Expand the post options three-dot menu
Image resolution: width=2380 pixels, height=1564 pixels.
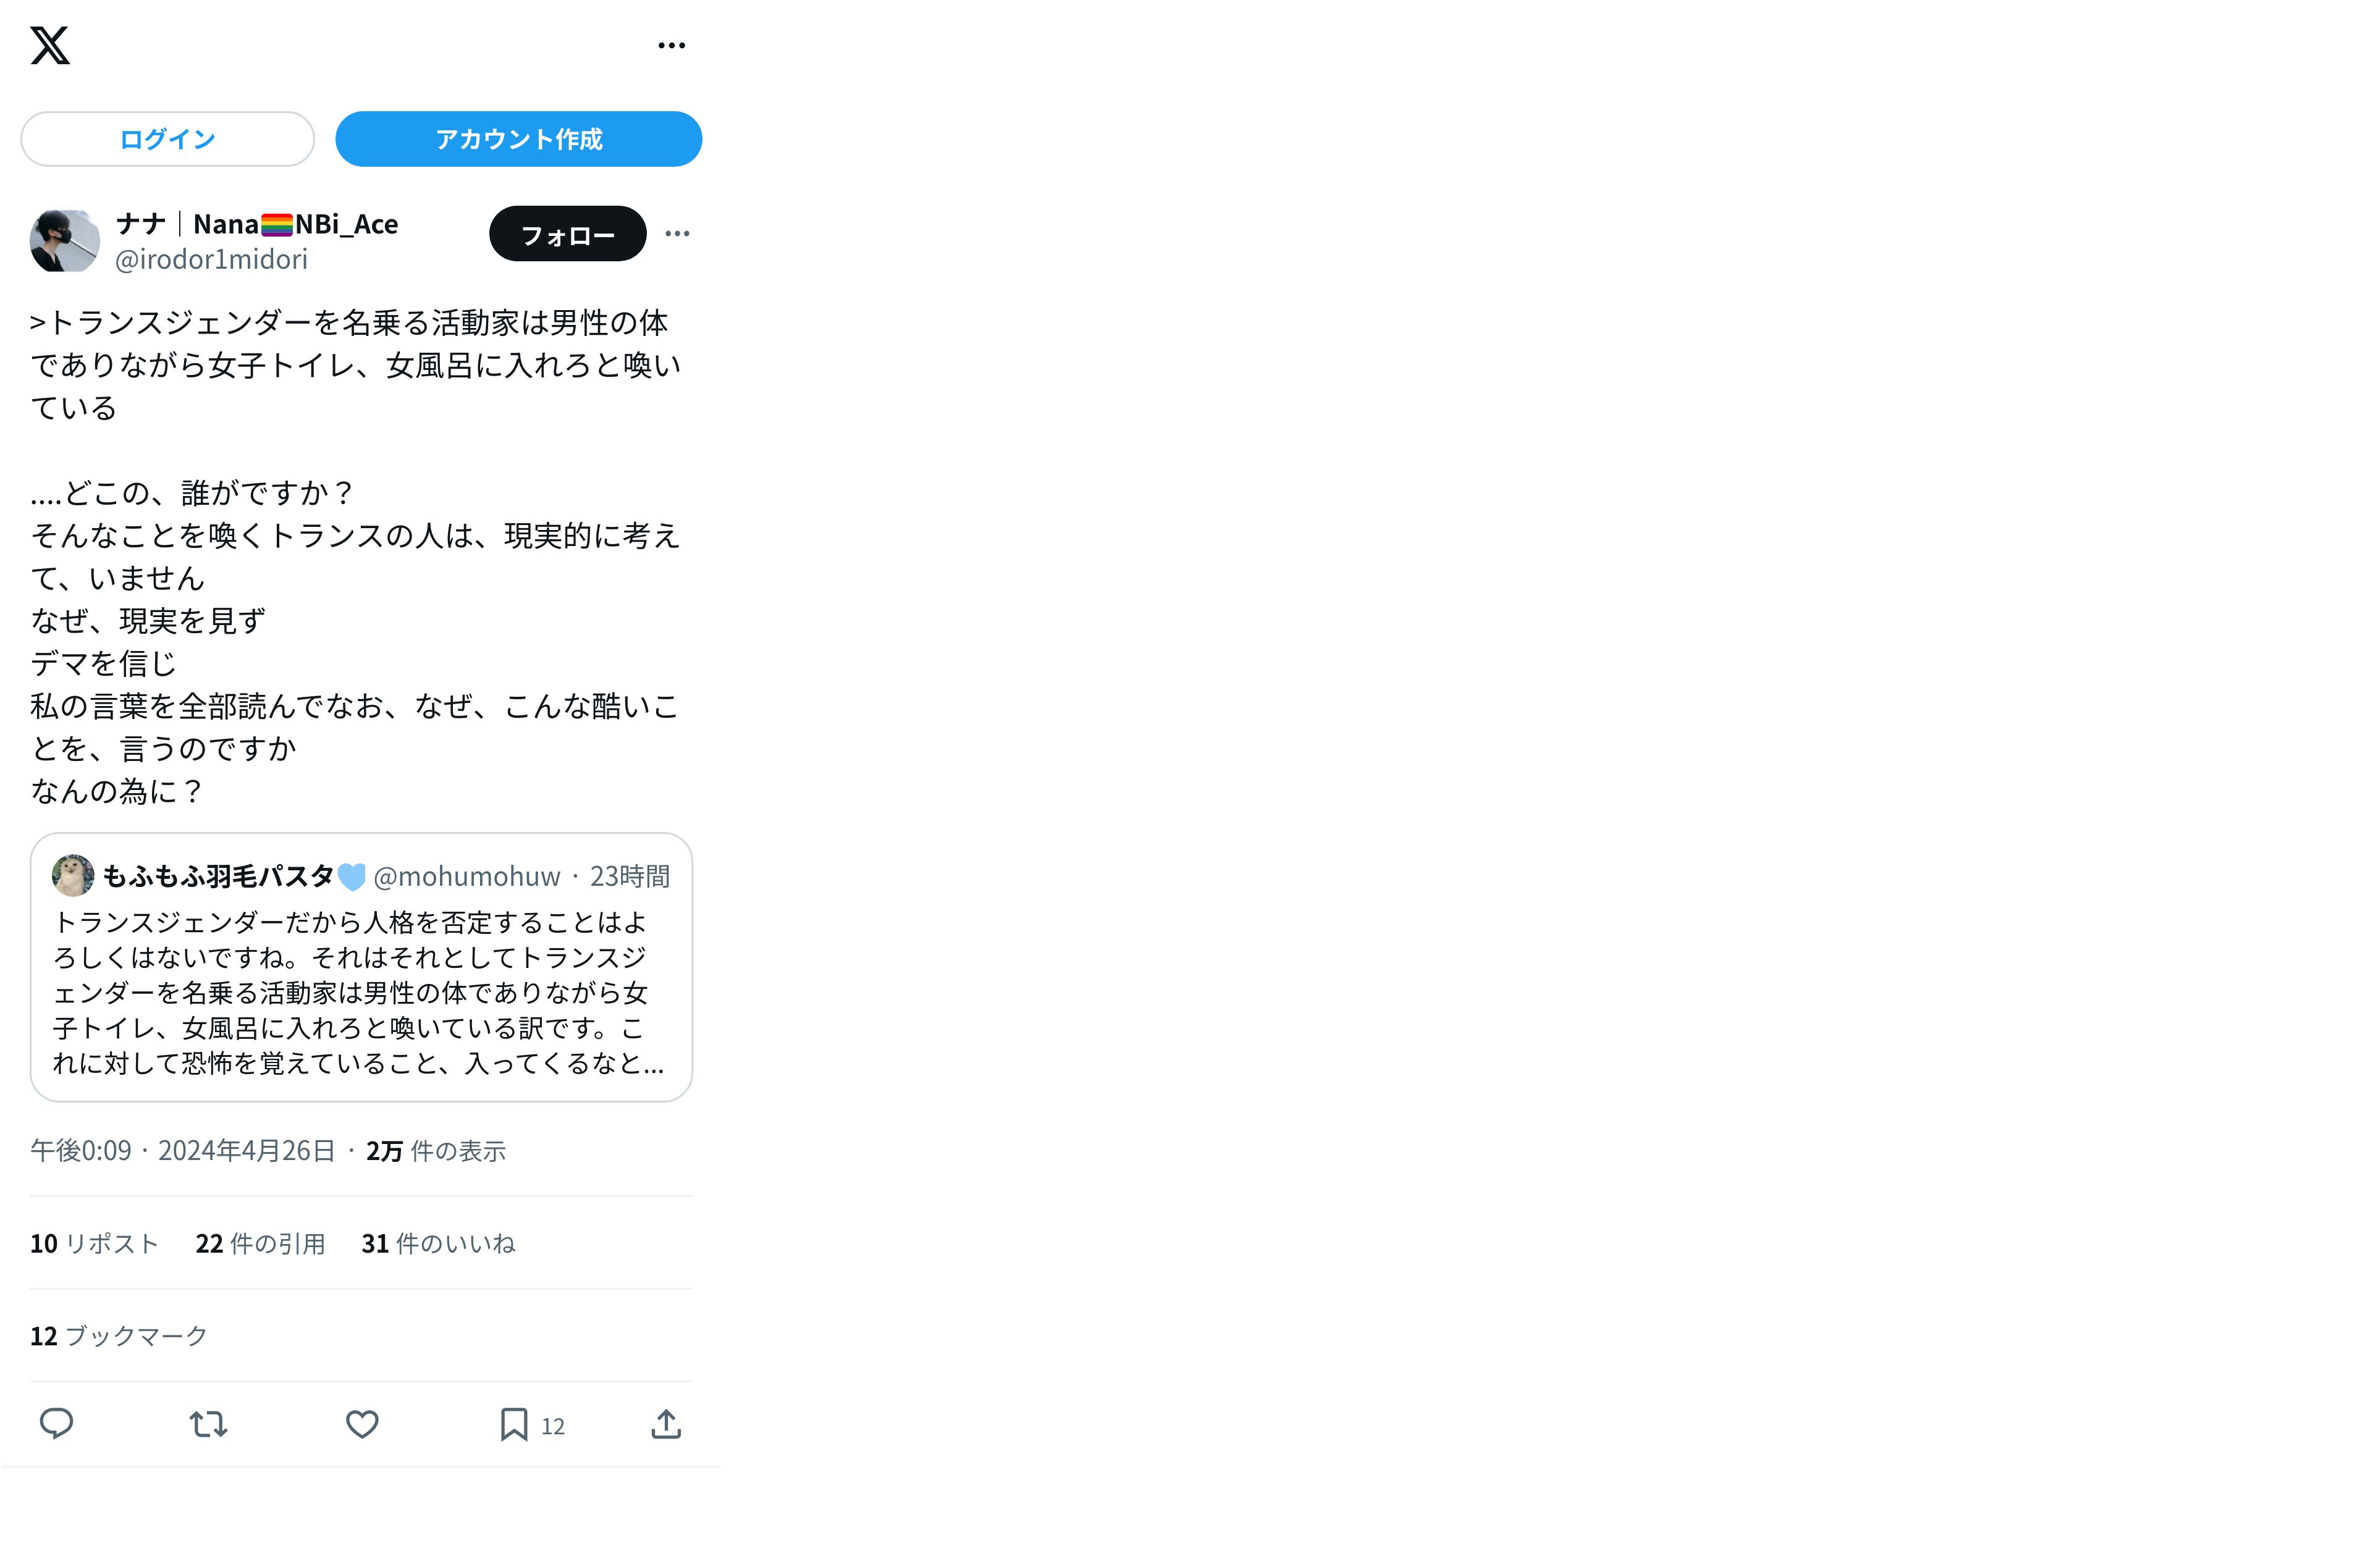677,234
